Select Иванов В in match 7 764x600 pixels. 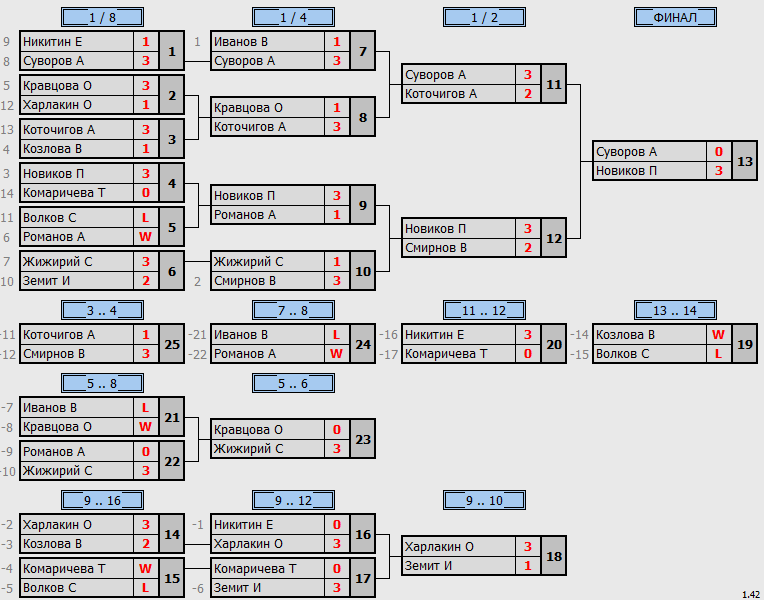[268, 42]
